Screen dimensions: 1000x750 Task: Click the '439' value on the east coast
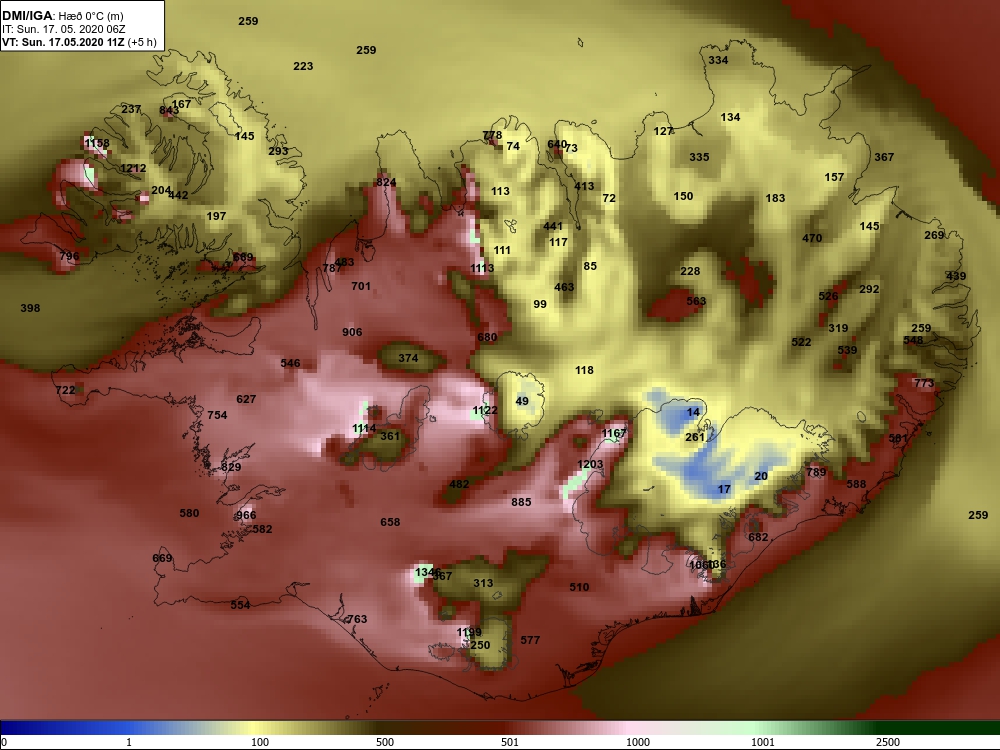pos(955,276)
